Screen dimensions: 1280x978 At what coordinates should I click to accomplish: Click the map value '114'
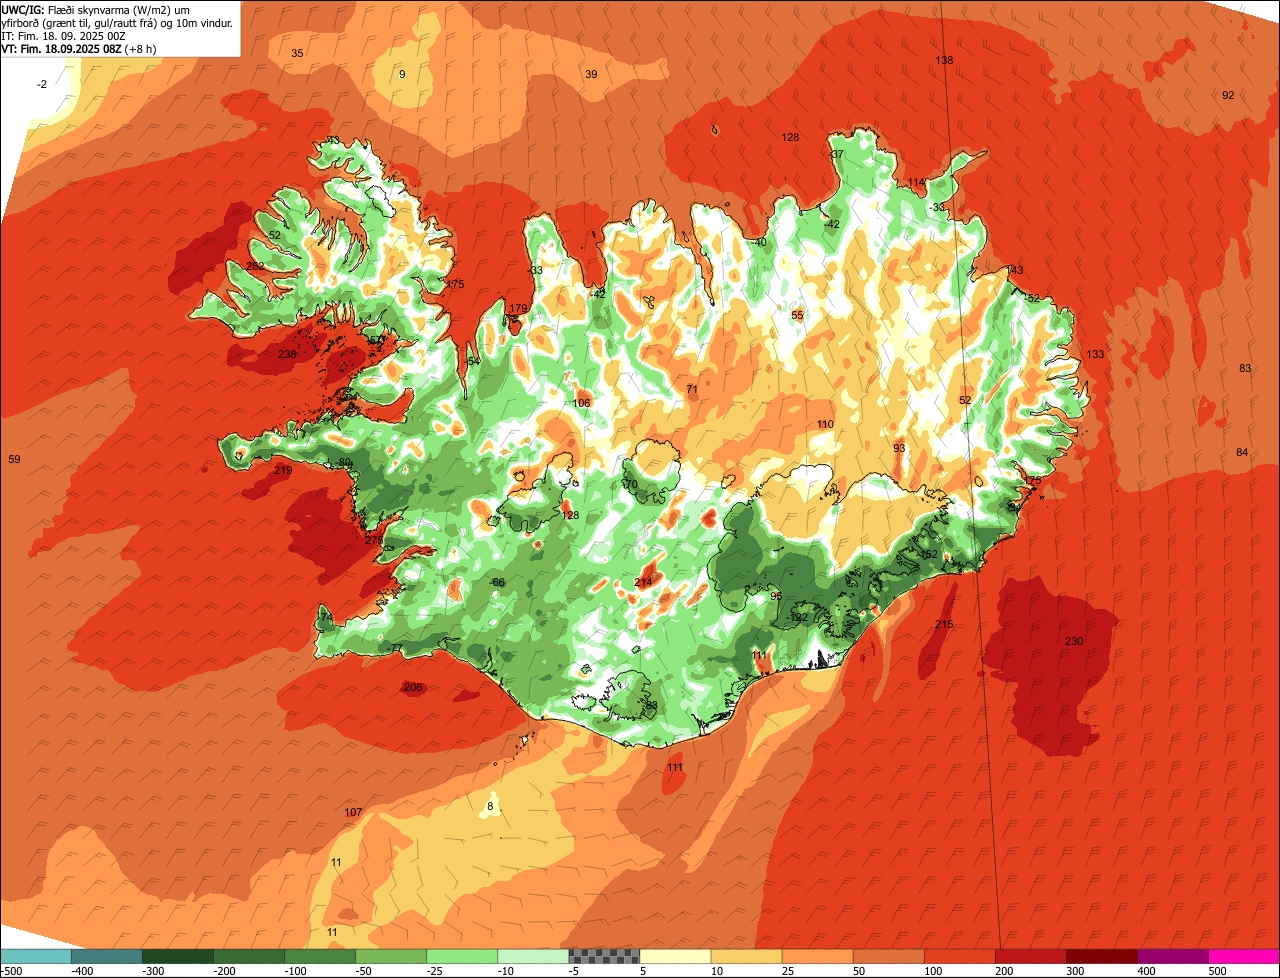coord(916,182)
